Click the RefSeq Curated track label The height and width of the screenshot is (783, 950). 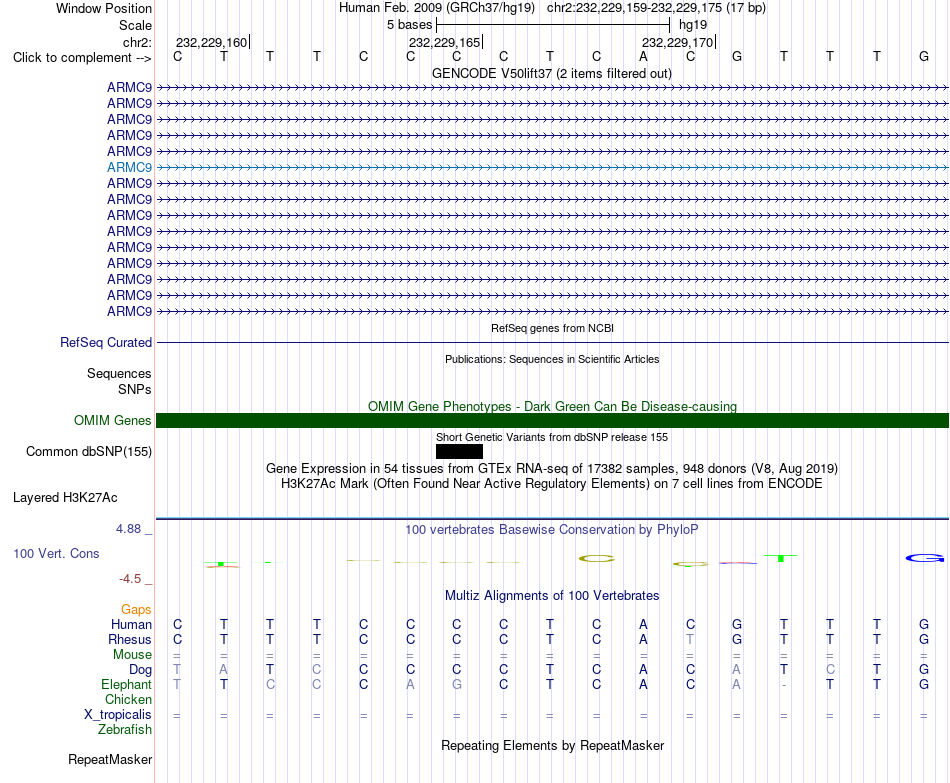(106, 342)
